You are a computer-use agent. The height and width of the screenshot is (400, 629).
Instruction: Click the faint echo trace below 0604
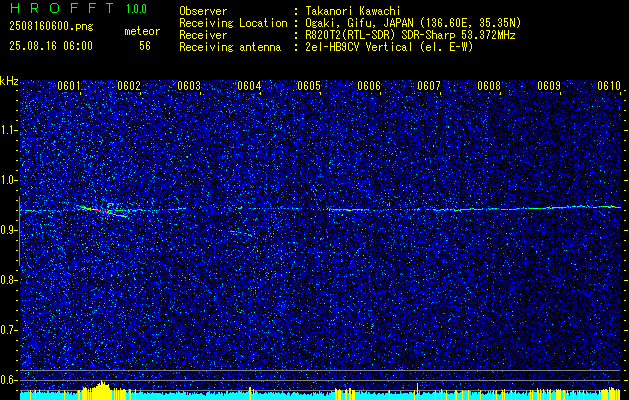pyautogui.click(x=241, y=233)
